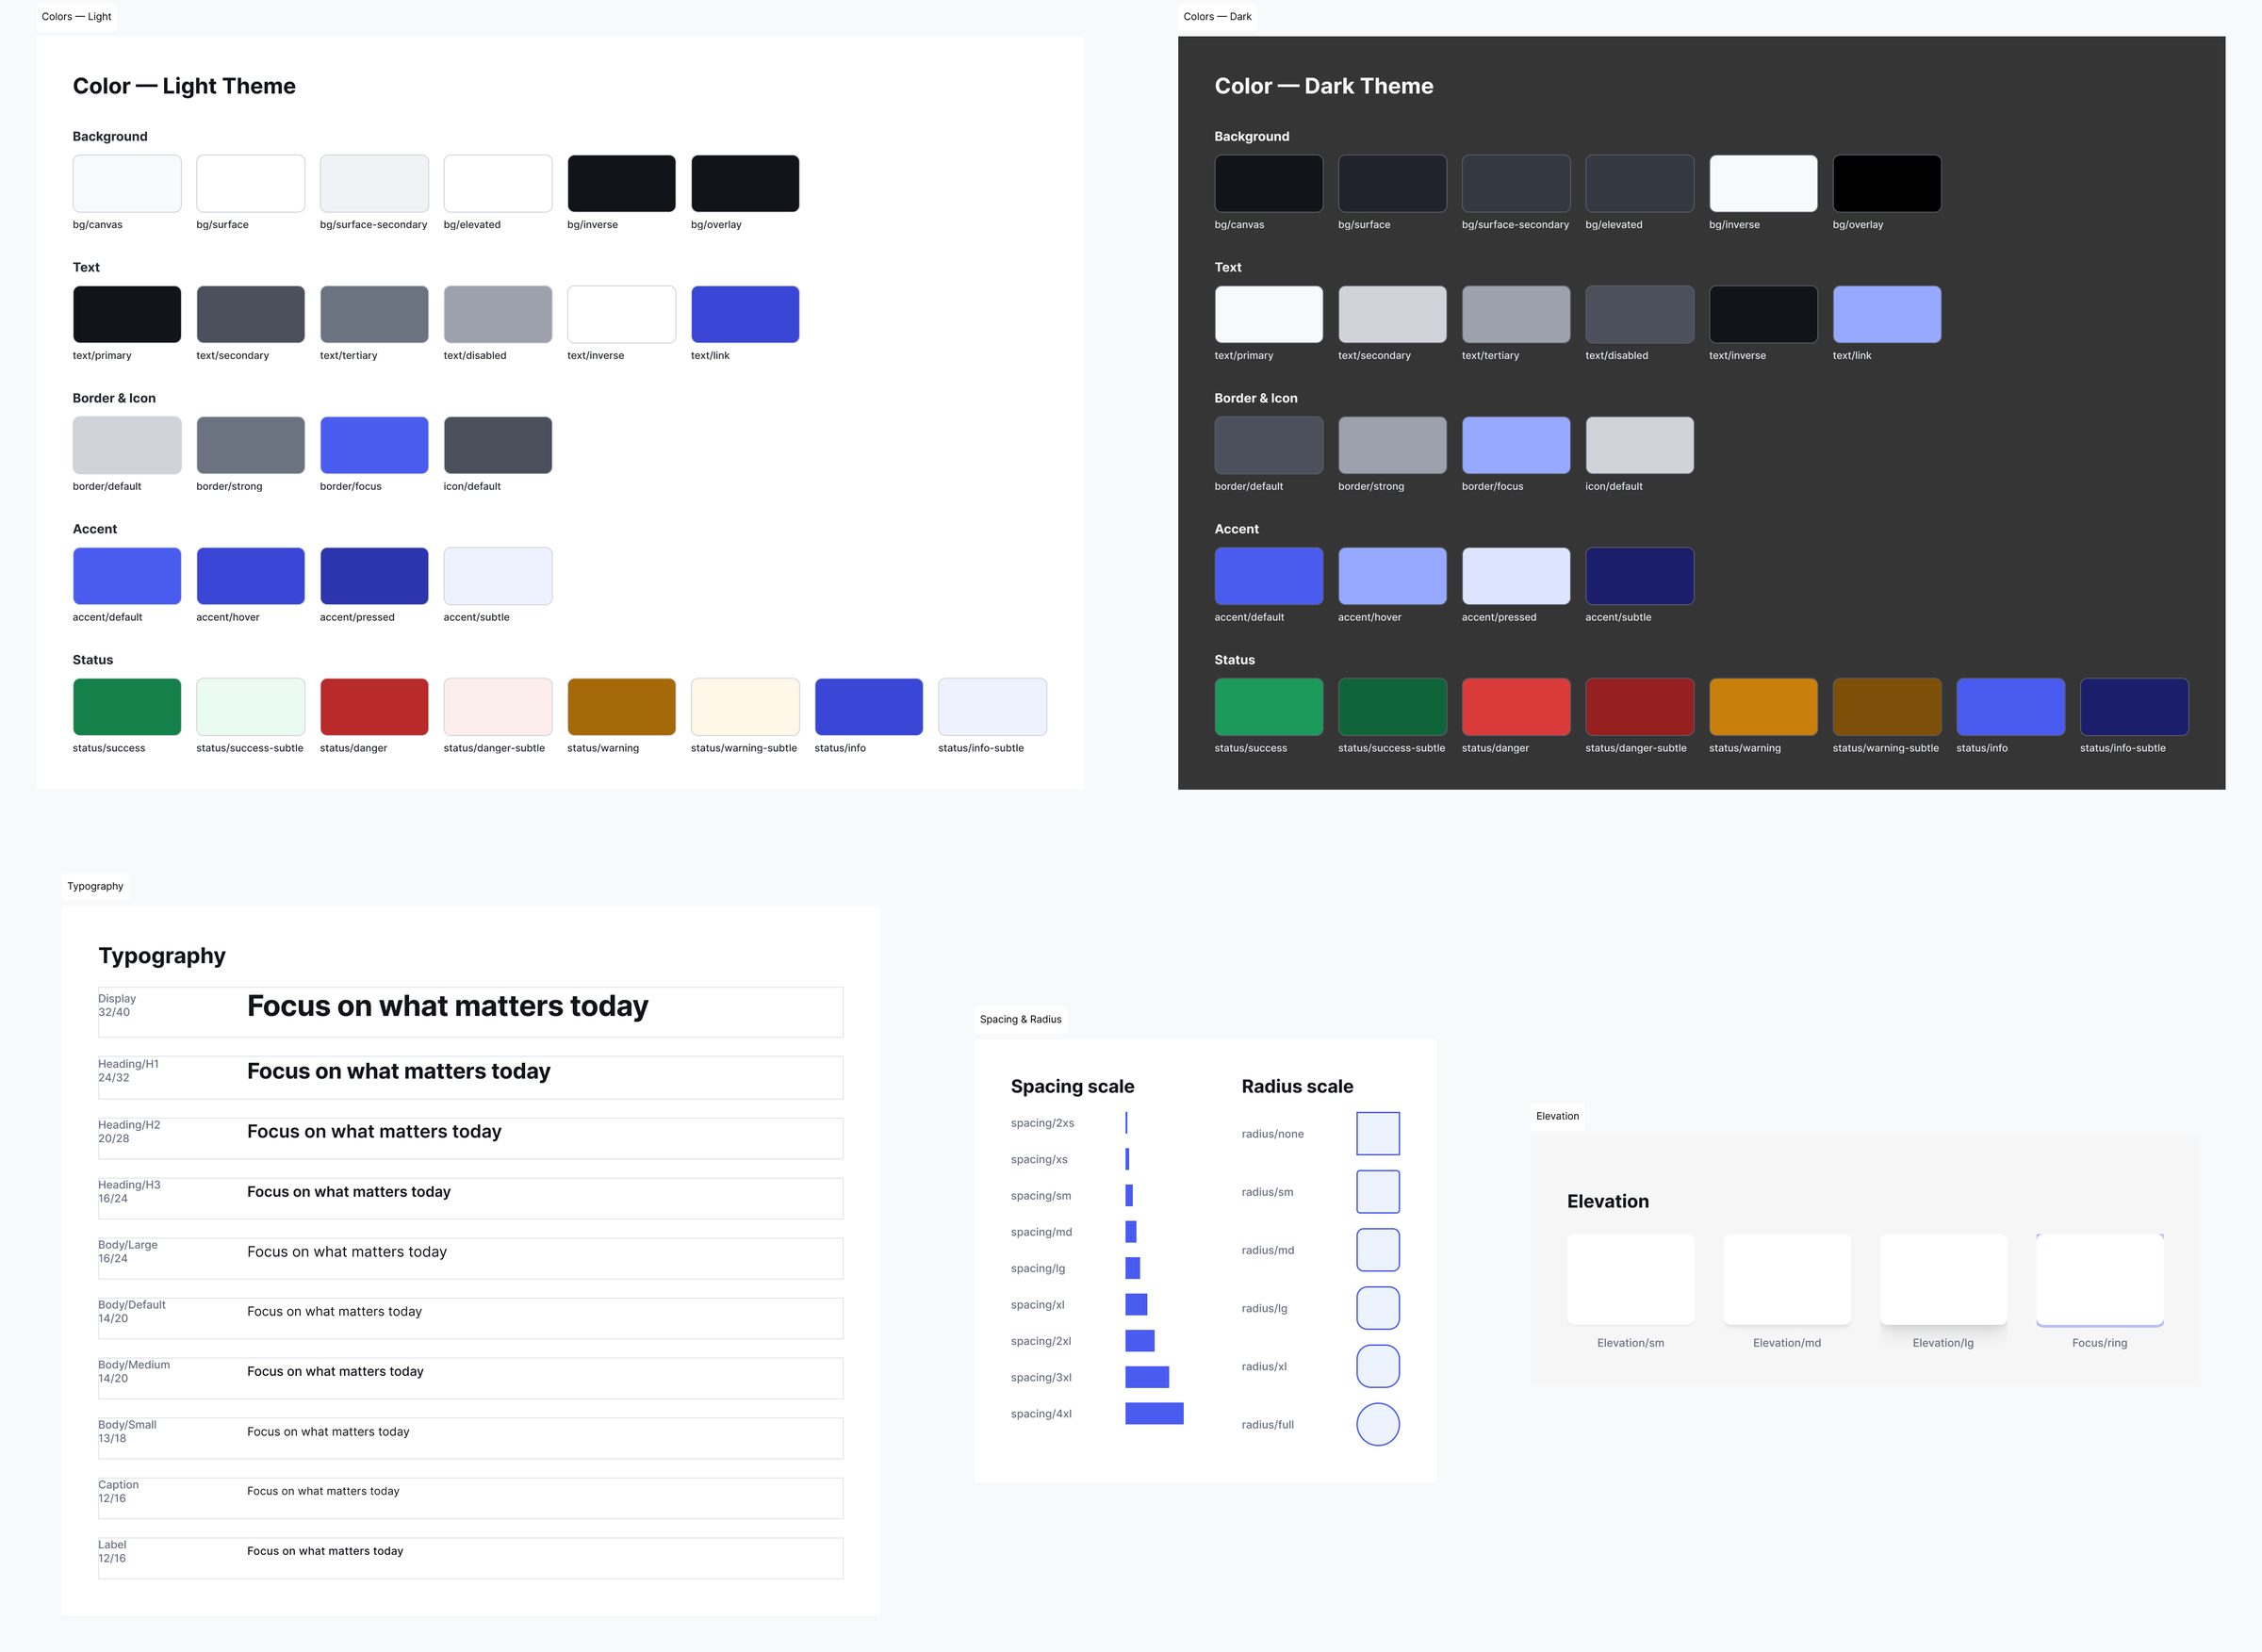The height and width of the screenshot is (1652, 2262).
Task: Click dark theme status/success swatch
Action: click(x=1269, y=707)
